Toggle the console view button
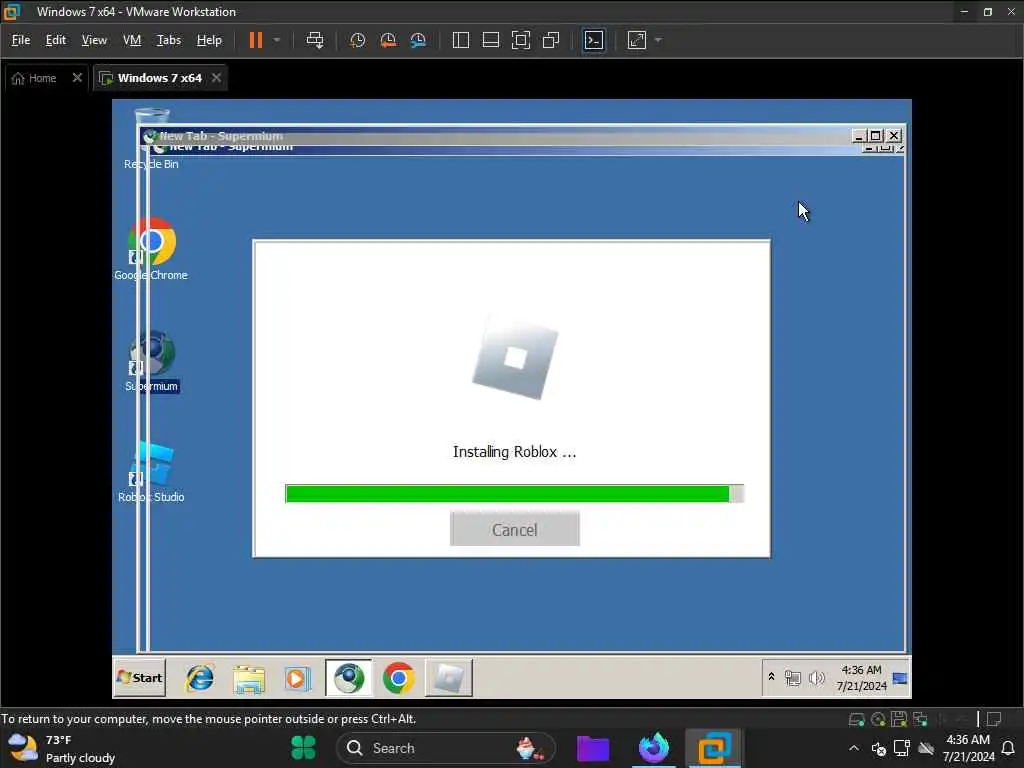The height and width of the screenshot is (768, 1024). click(x=594, y=40)
